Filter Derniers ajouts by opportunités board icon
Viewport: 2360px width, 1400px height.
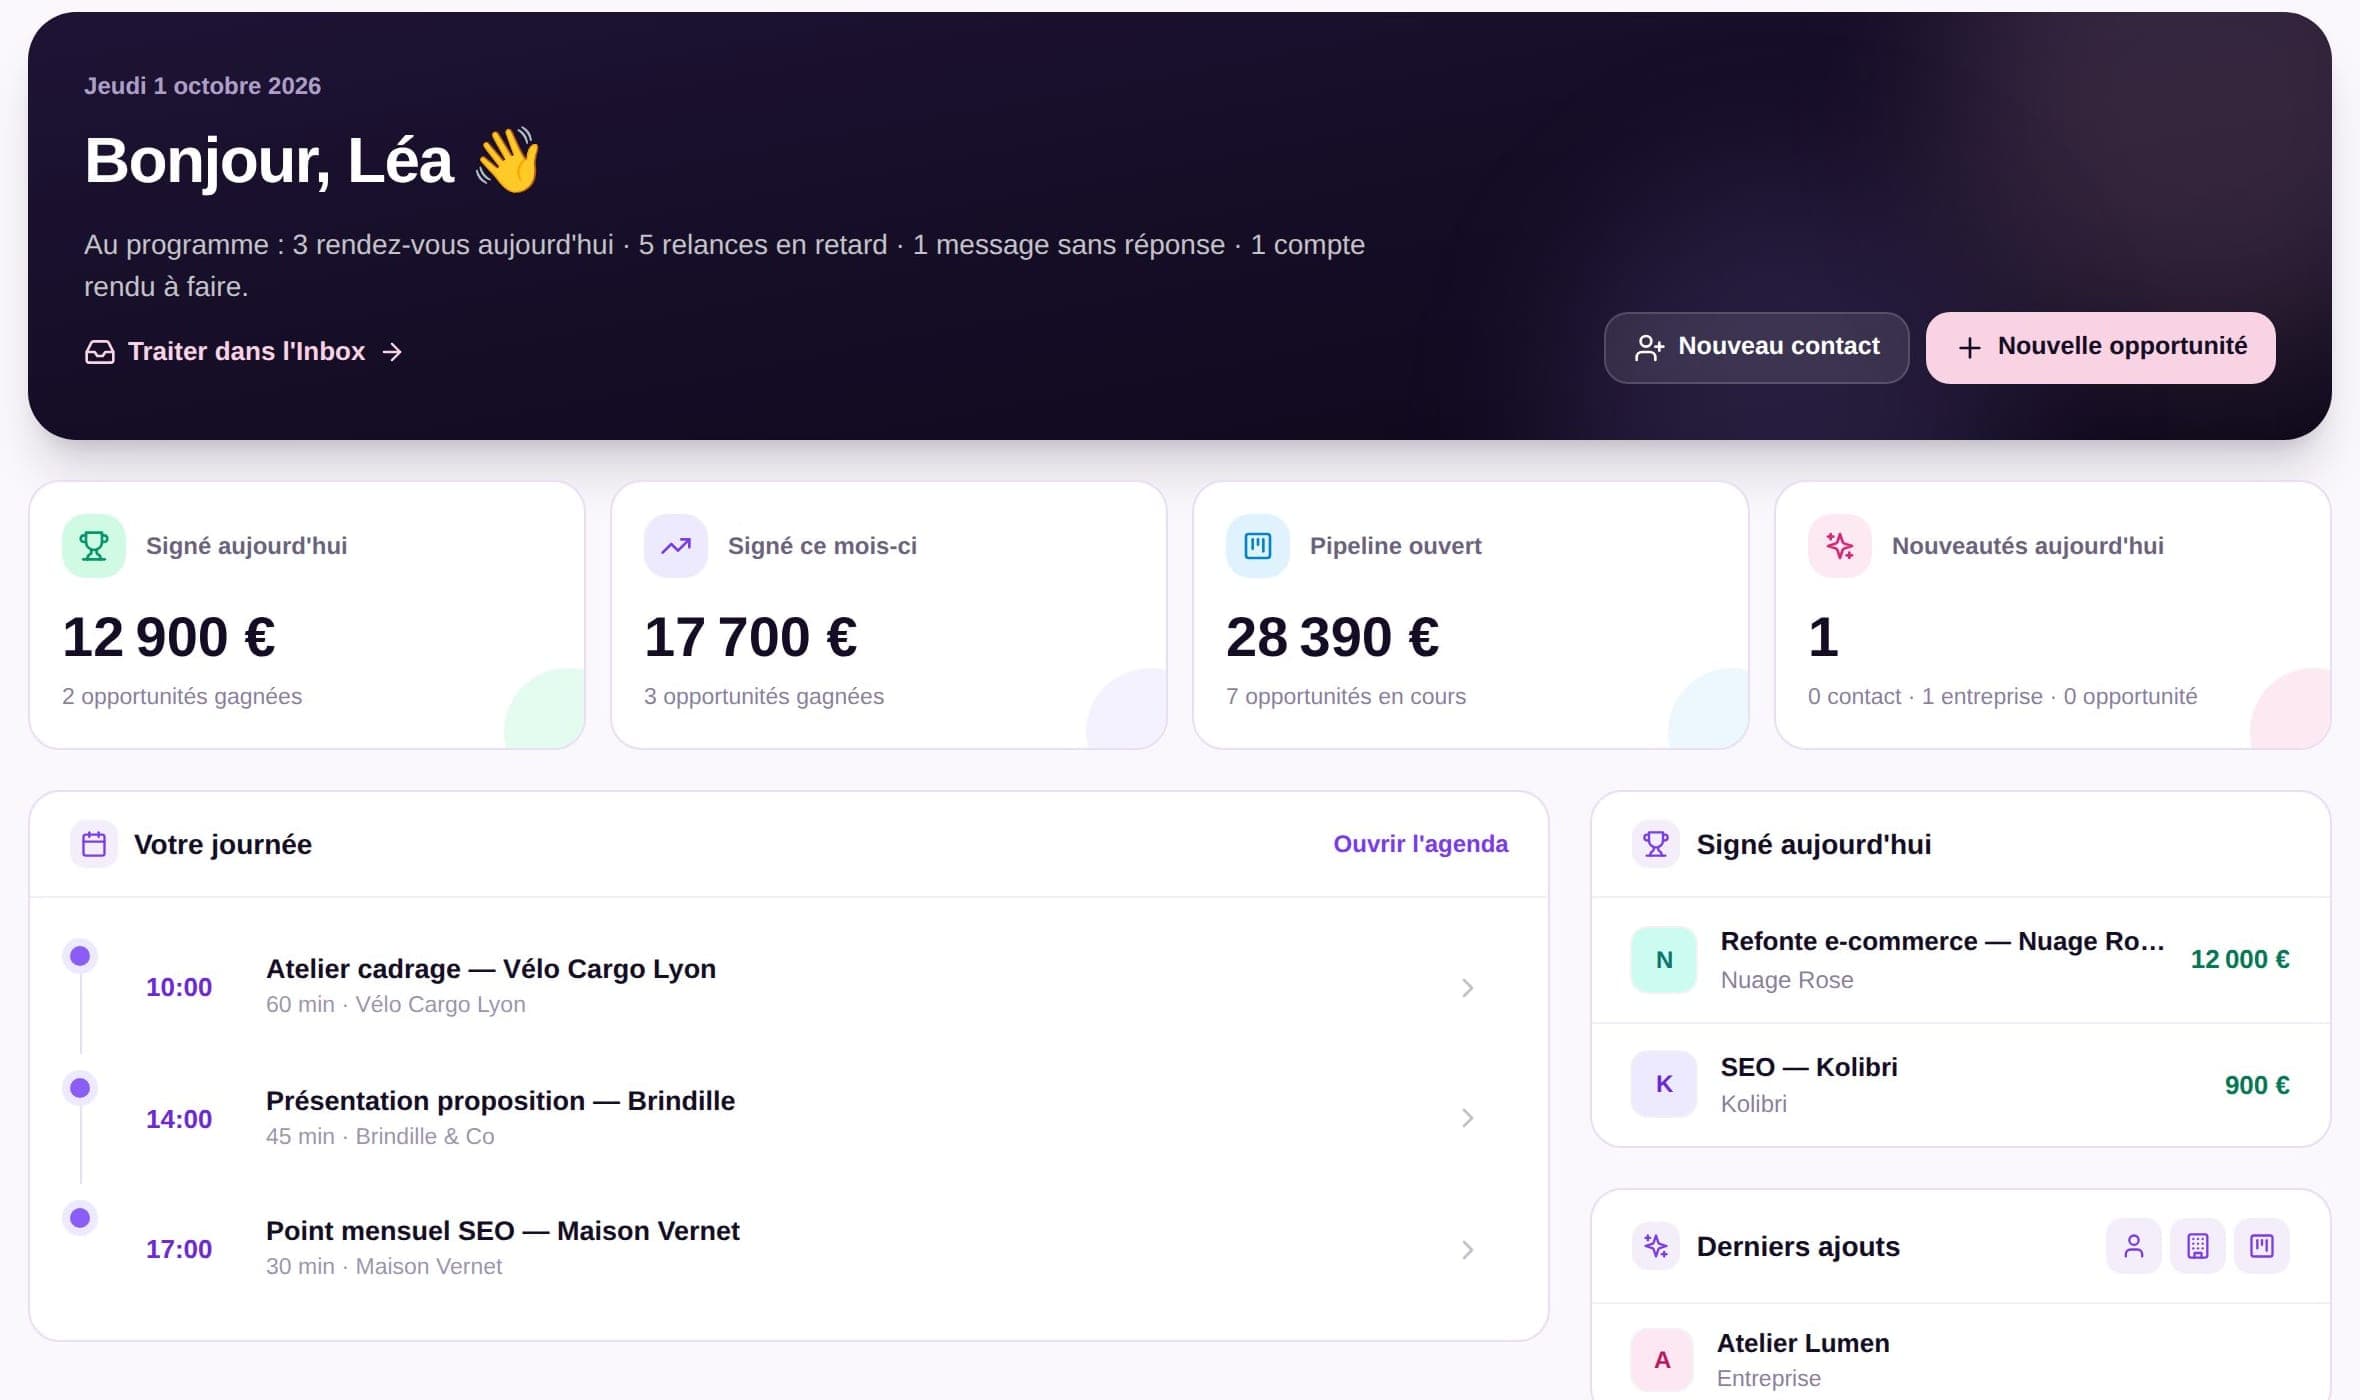point(2262,1246)
